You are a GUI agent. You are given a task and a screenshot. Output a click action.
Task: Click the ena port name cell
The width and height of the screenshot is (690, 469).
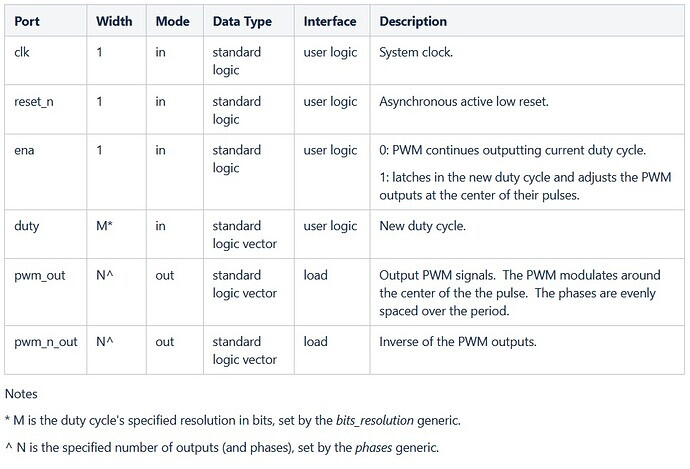pos(23,150)
